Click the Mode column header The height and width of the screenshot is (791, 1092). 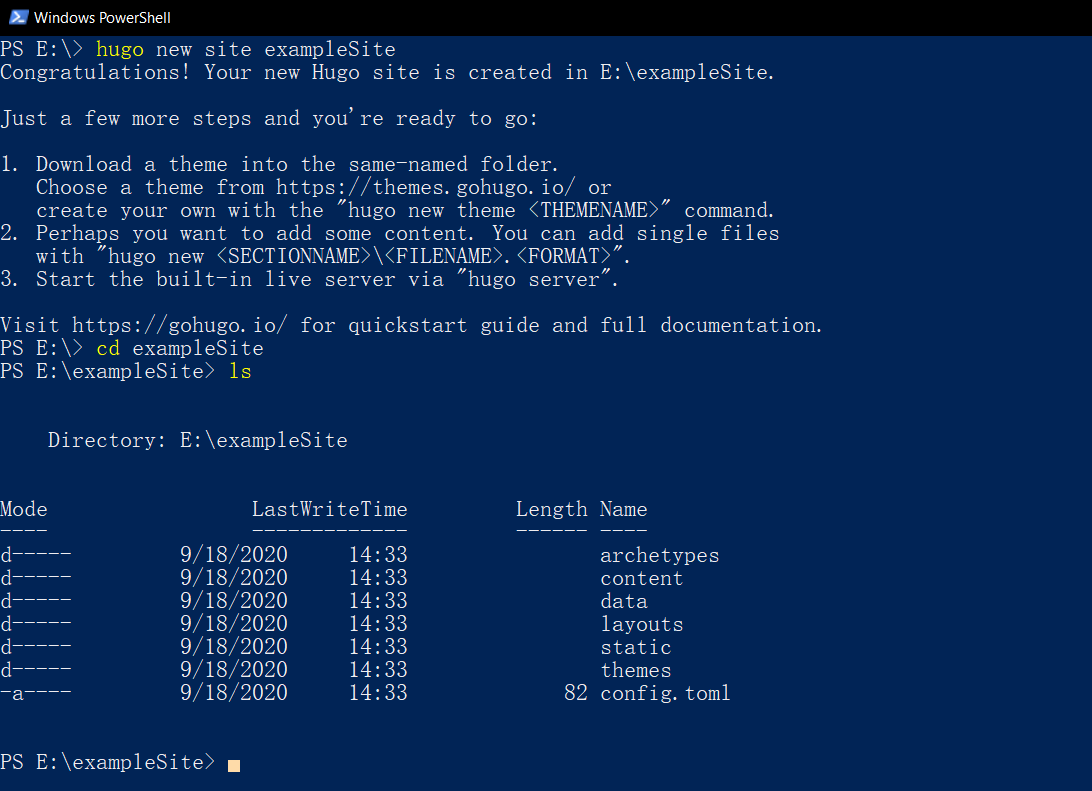click(24, 510)
